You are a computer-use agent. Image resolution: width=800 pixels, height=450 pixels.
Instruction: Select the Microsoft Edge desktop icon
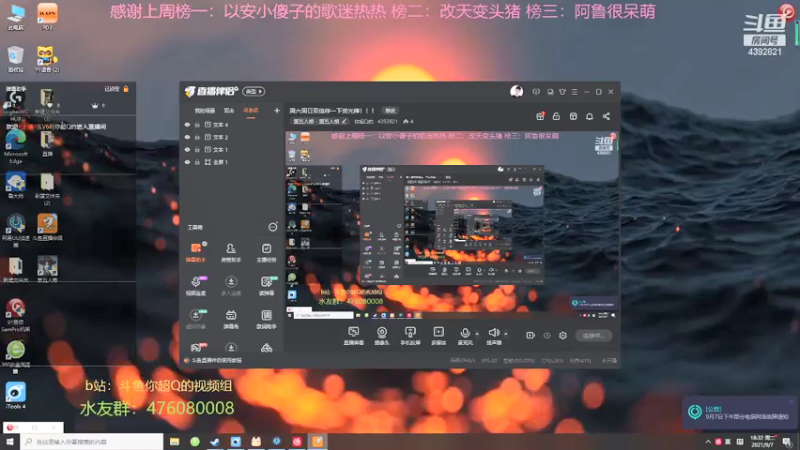[16, 146]
